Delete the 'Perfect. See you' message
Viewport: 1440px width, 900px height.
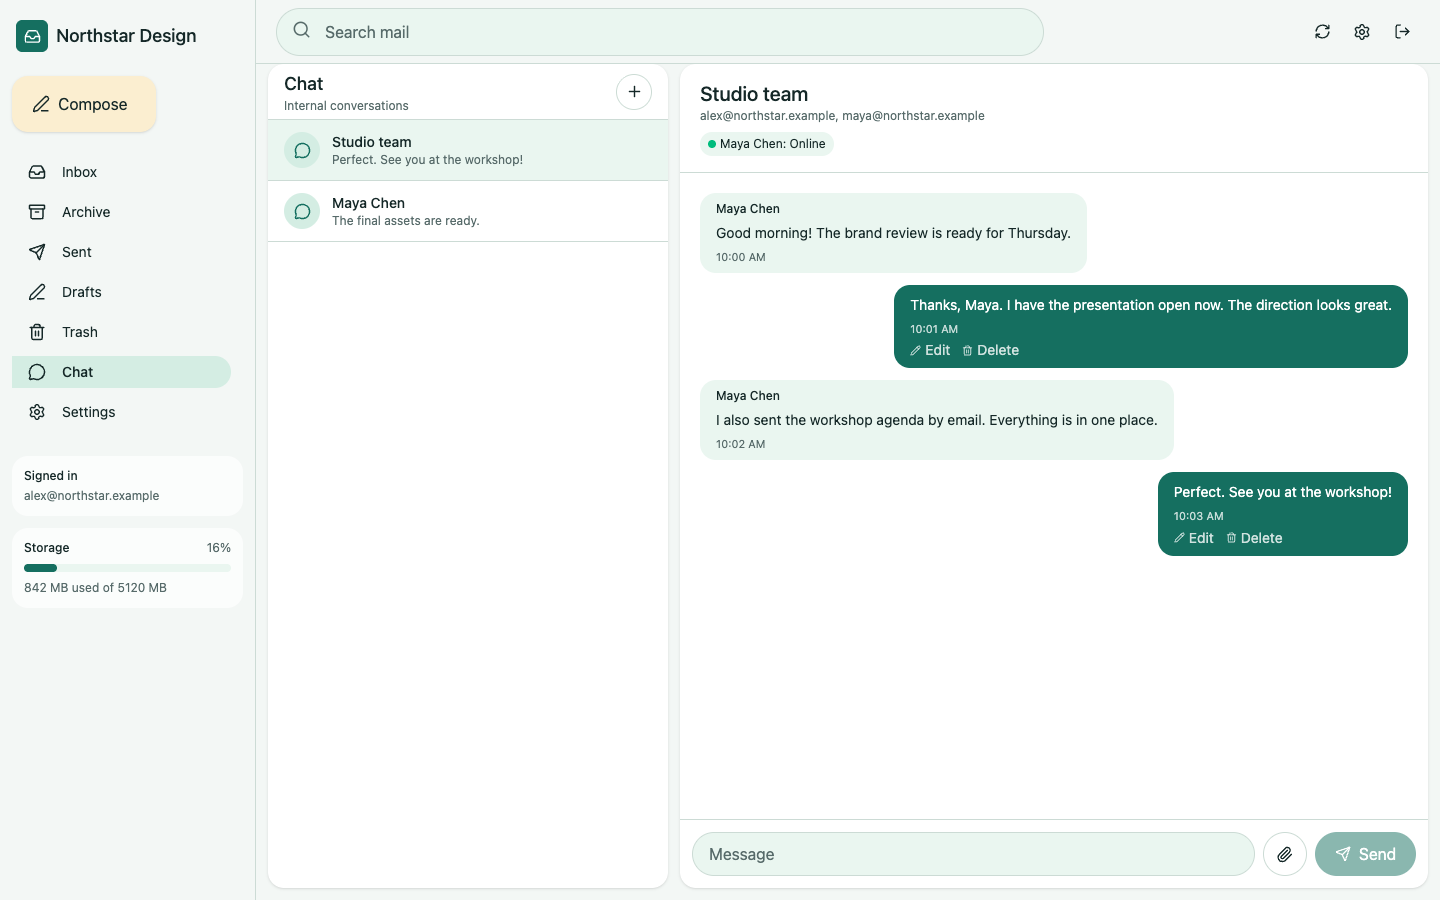click(1254, 538)
